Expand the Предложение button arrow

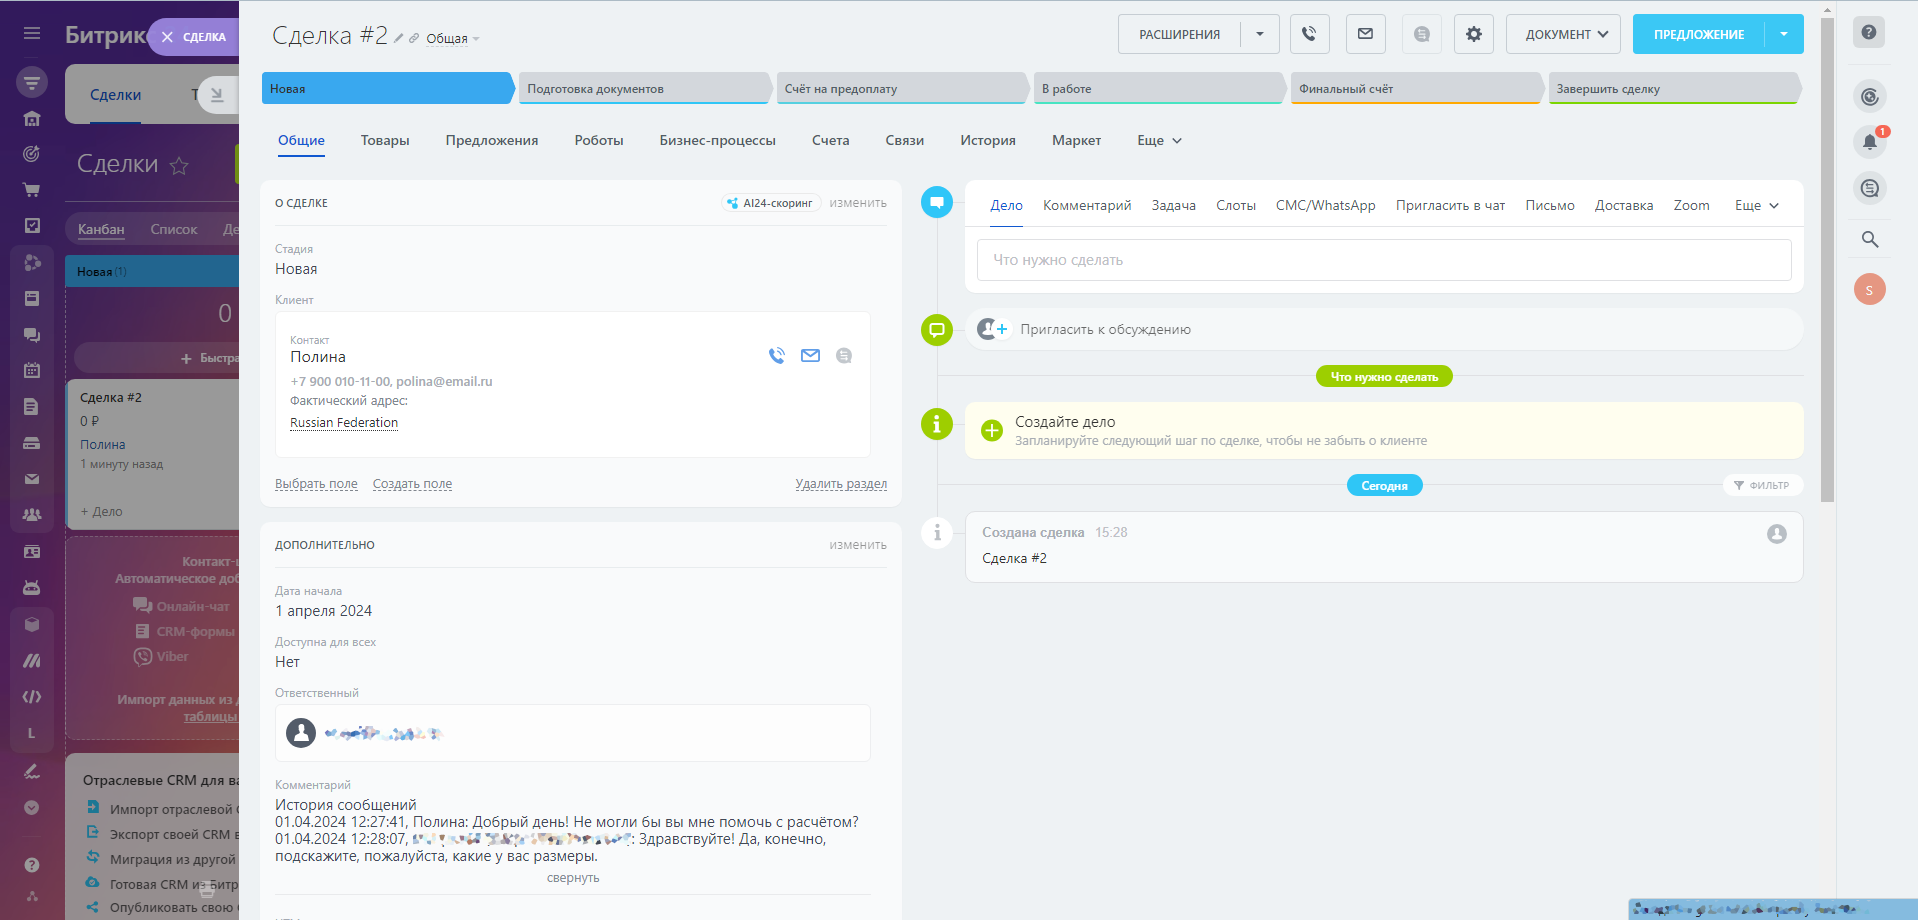coord(1784,34)
